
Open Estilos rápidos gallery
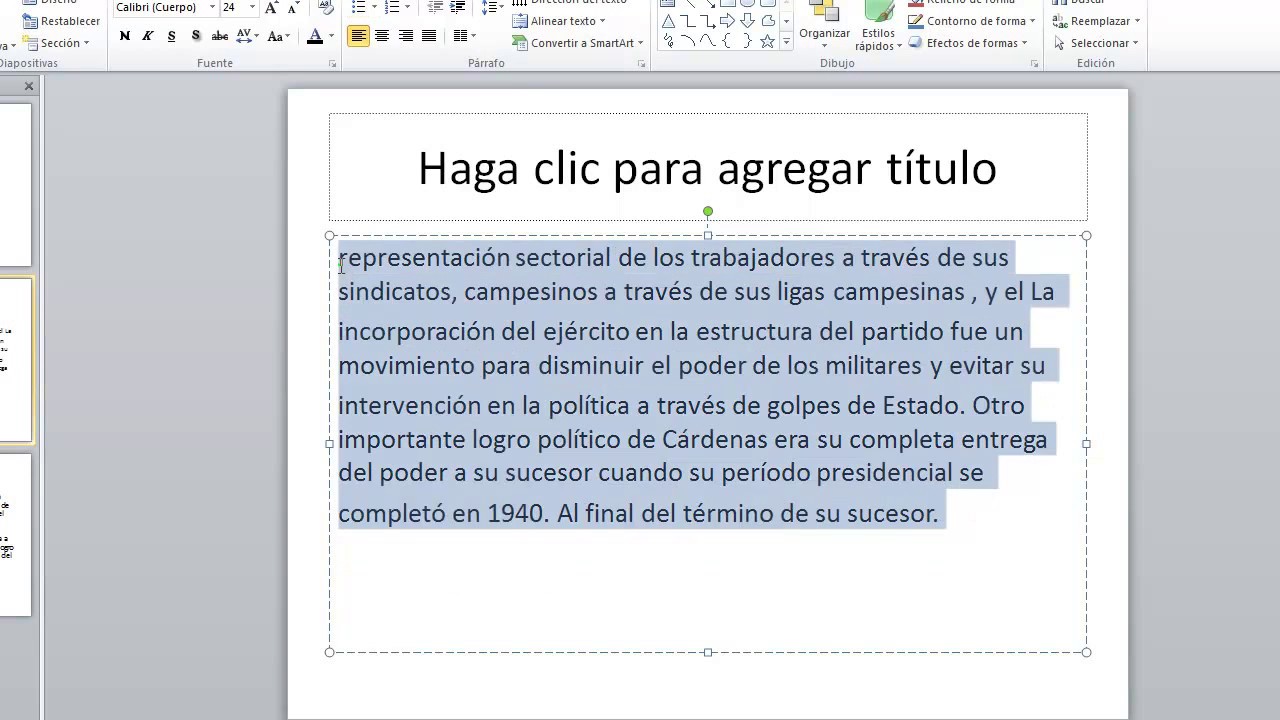click(x=878, y=26)
